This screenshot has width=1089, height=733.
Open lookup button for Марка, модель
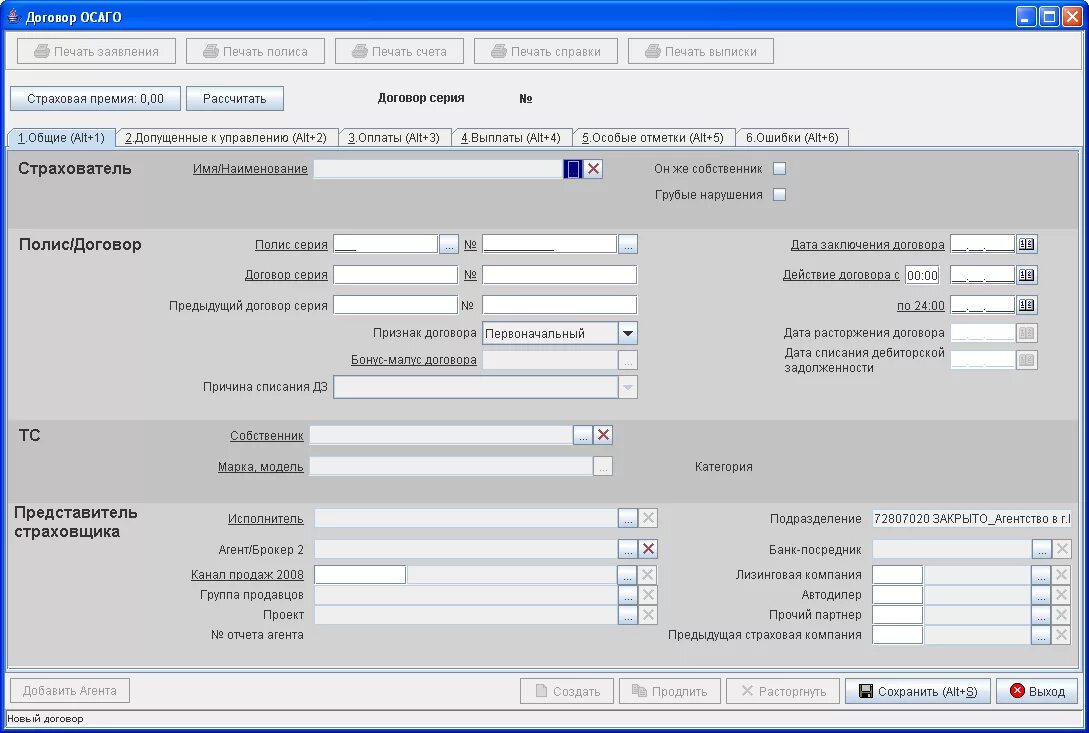click(x=603, y=466)
